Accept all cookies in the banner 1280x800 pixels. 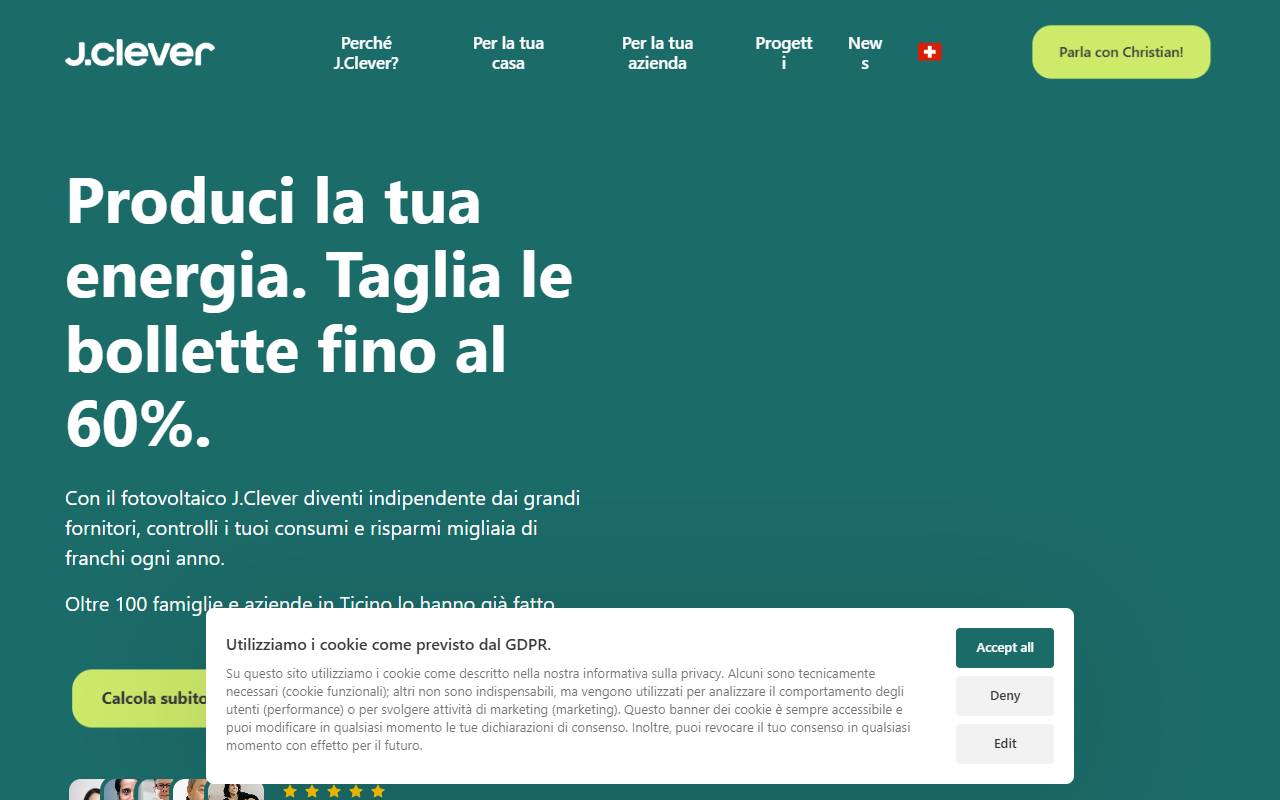click(x=1005, y=648)
